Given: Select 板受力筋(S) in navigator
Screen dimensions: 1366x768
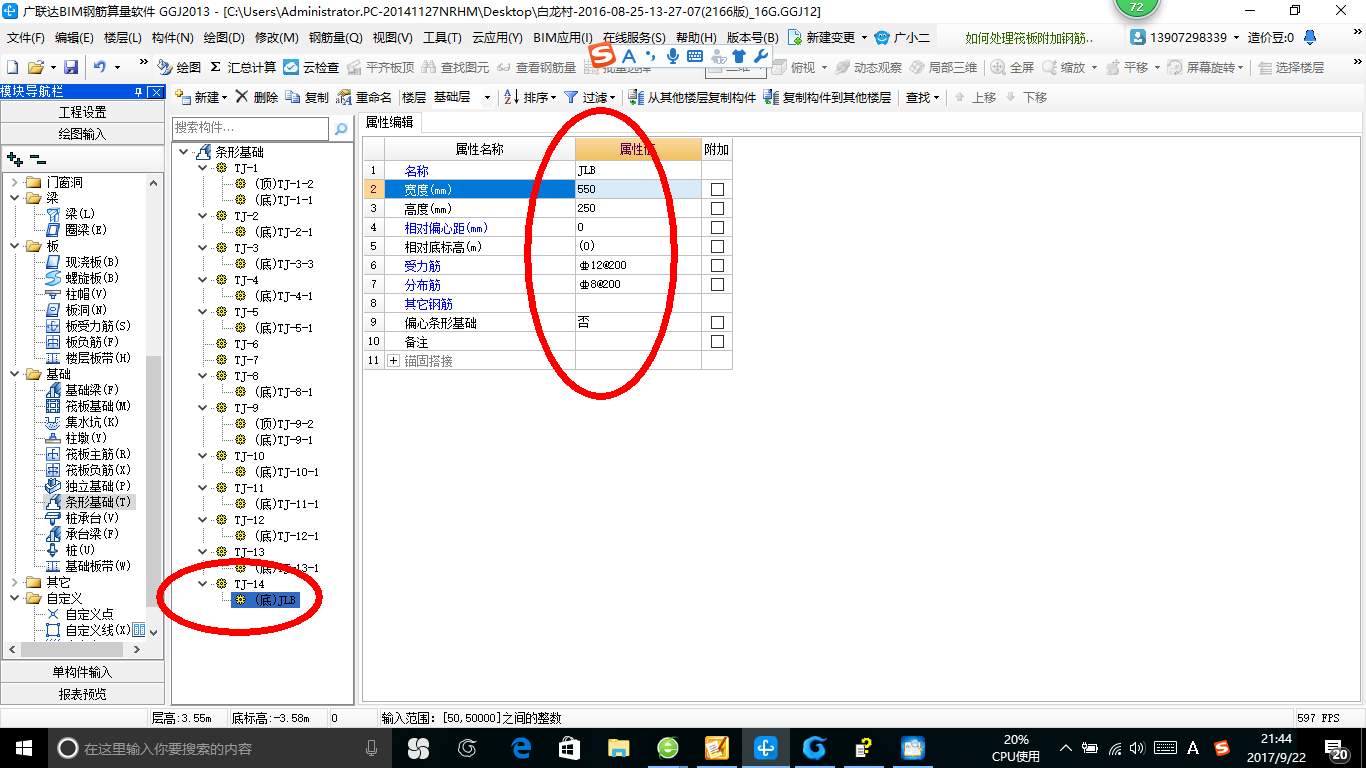Looking at the screenshot, I should [88, 326].
